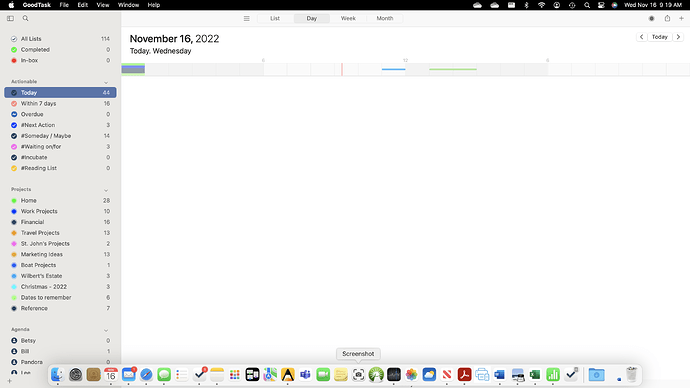
Task: Open Trash from the dock
Action: (631, 375)
